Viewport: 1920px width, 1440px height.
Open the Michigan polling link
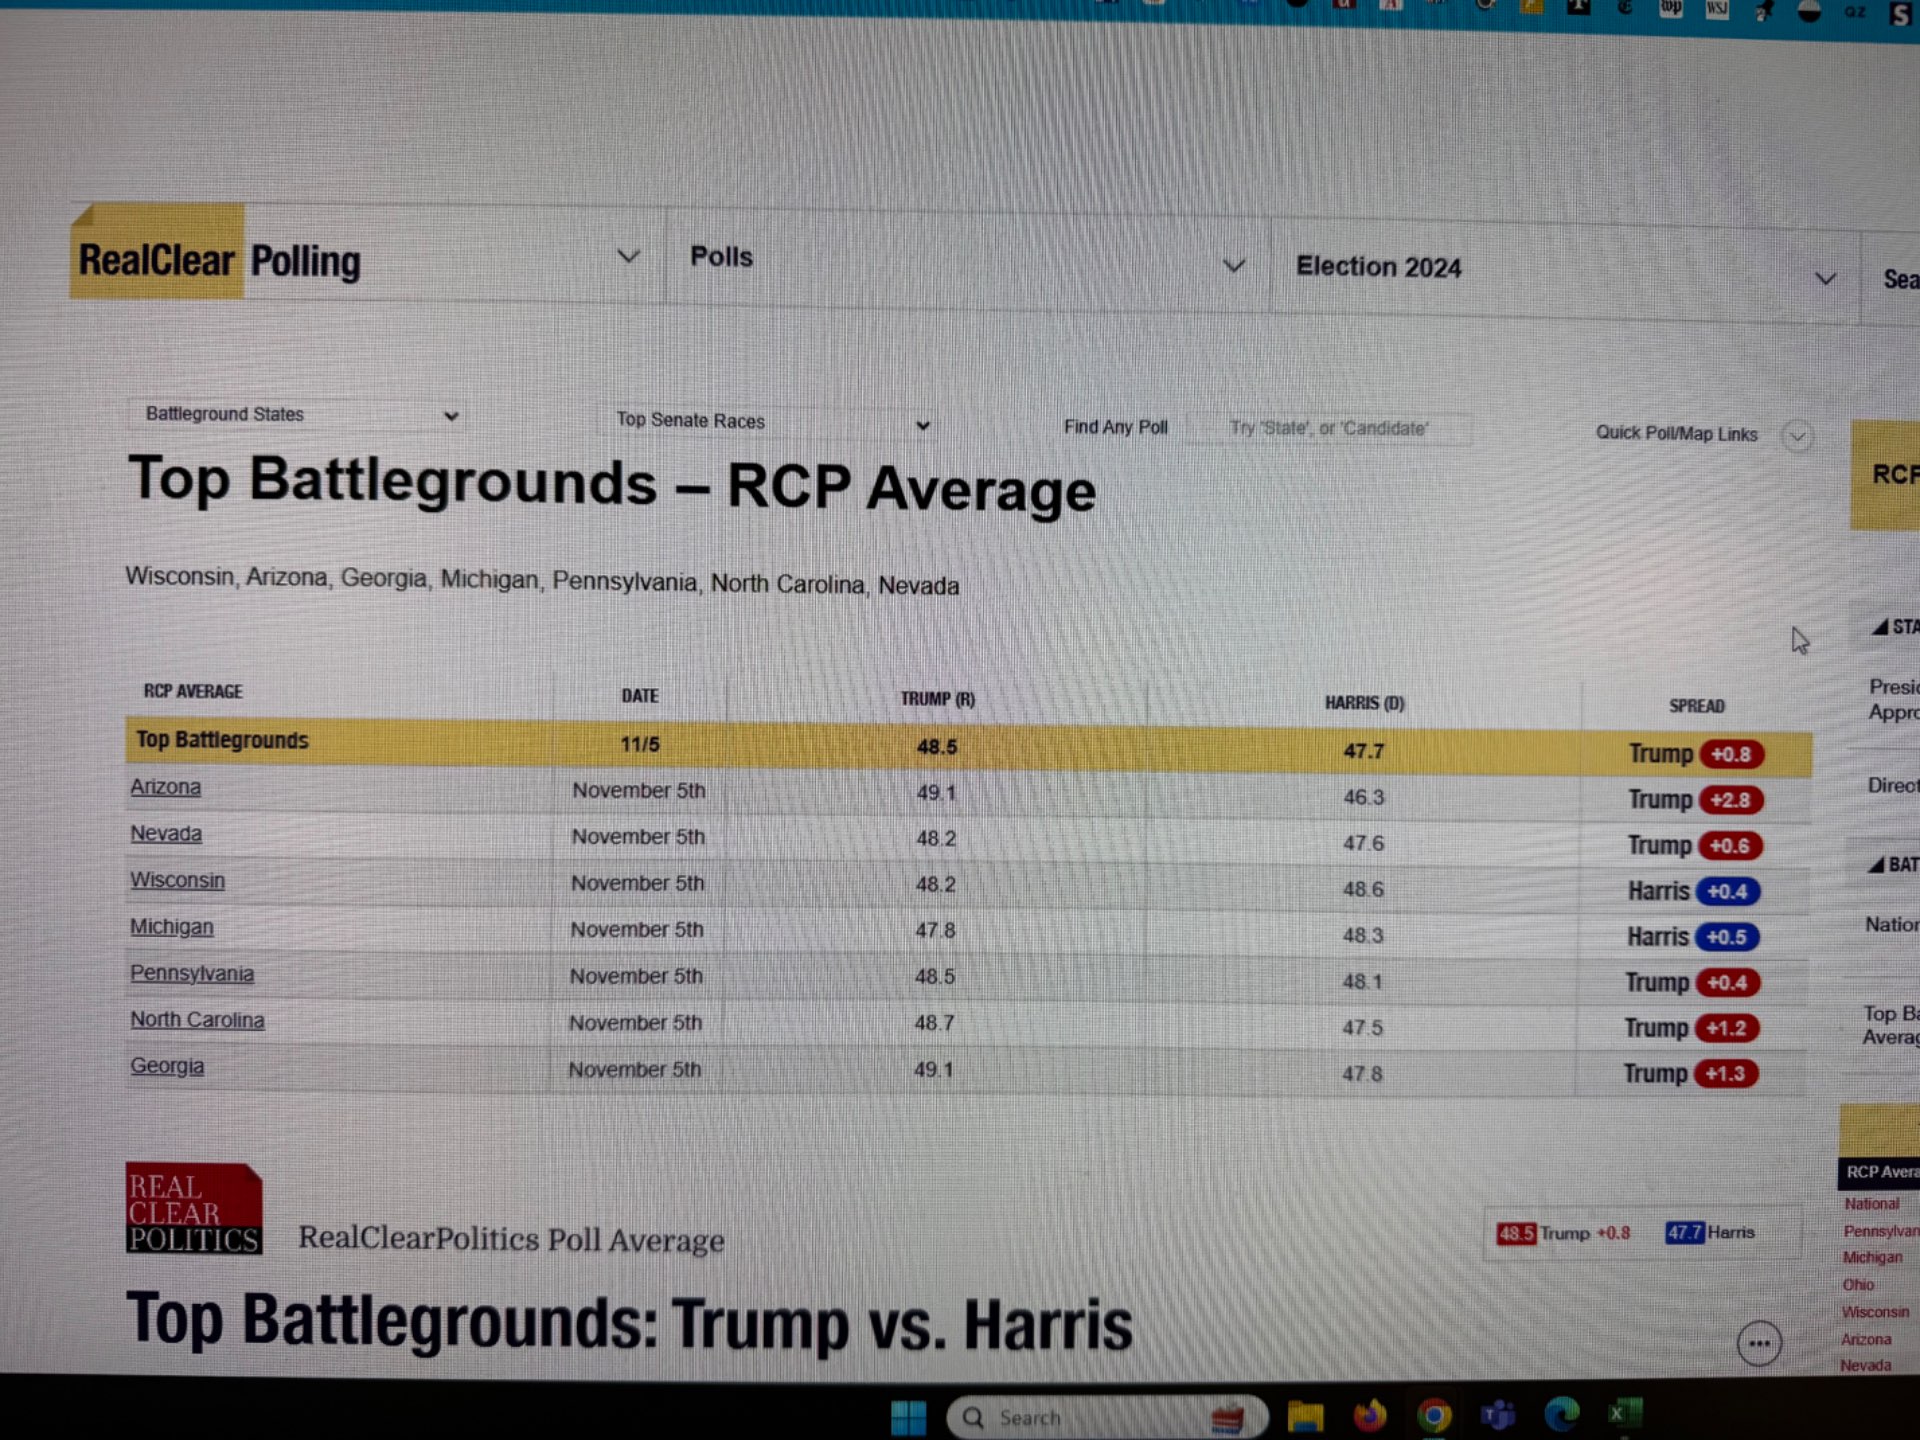pos(172,927)
